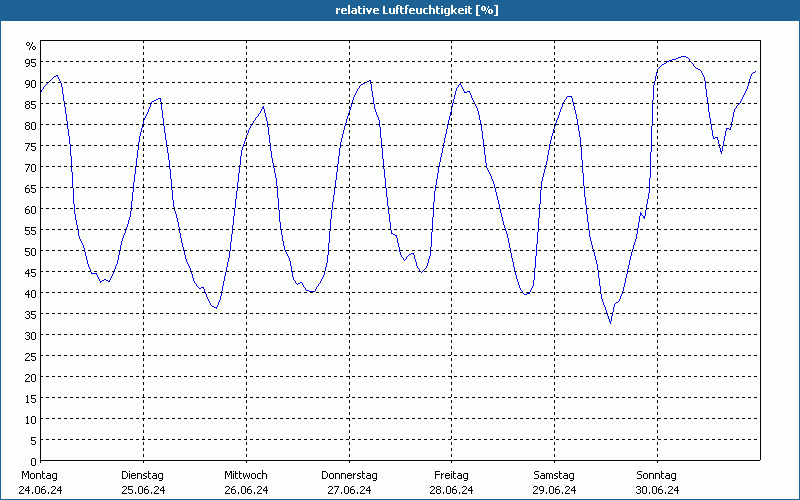This screenshot has width=800, height=500.
Task: Click the chart title 'relative Luftfeuchtigkeit [%]'
Action: point(416,10)
